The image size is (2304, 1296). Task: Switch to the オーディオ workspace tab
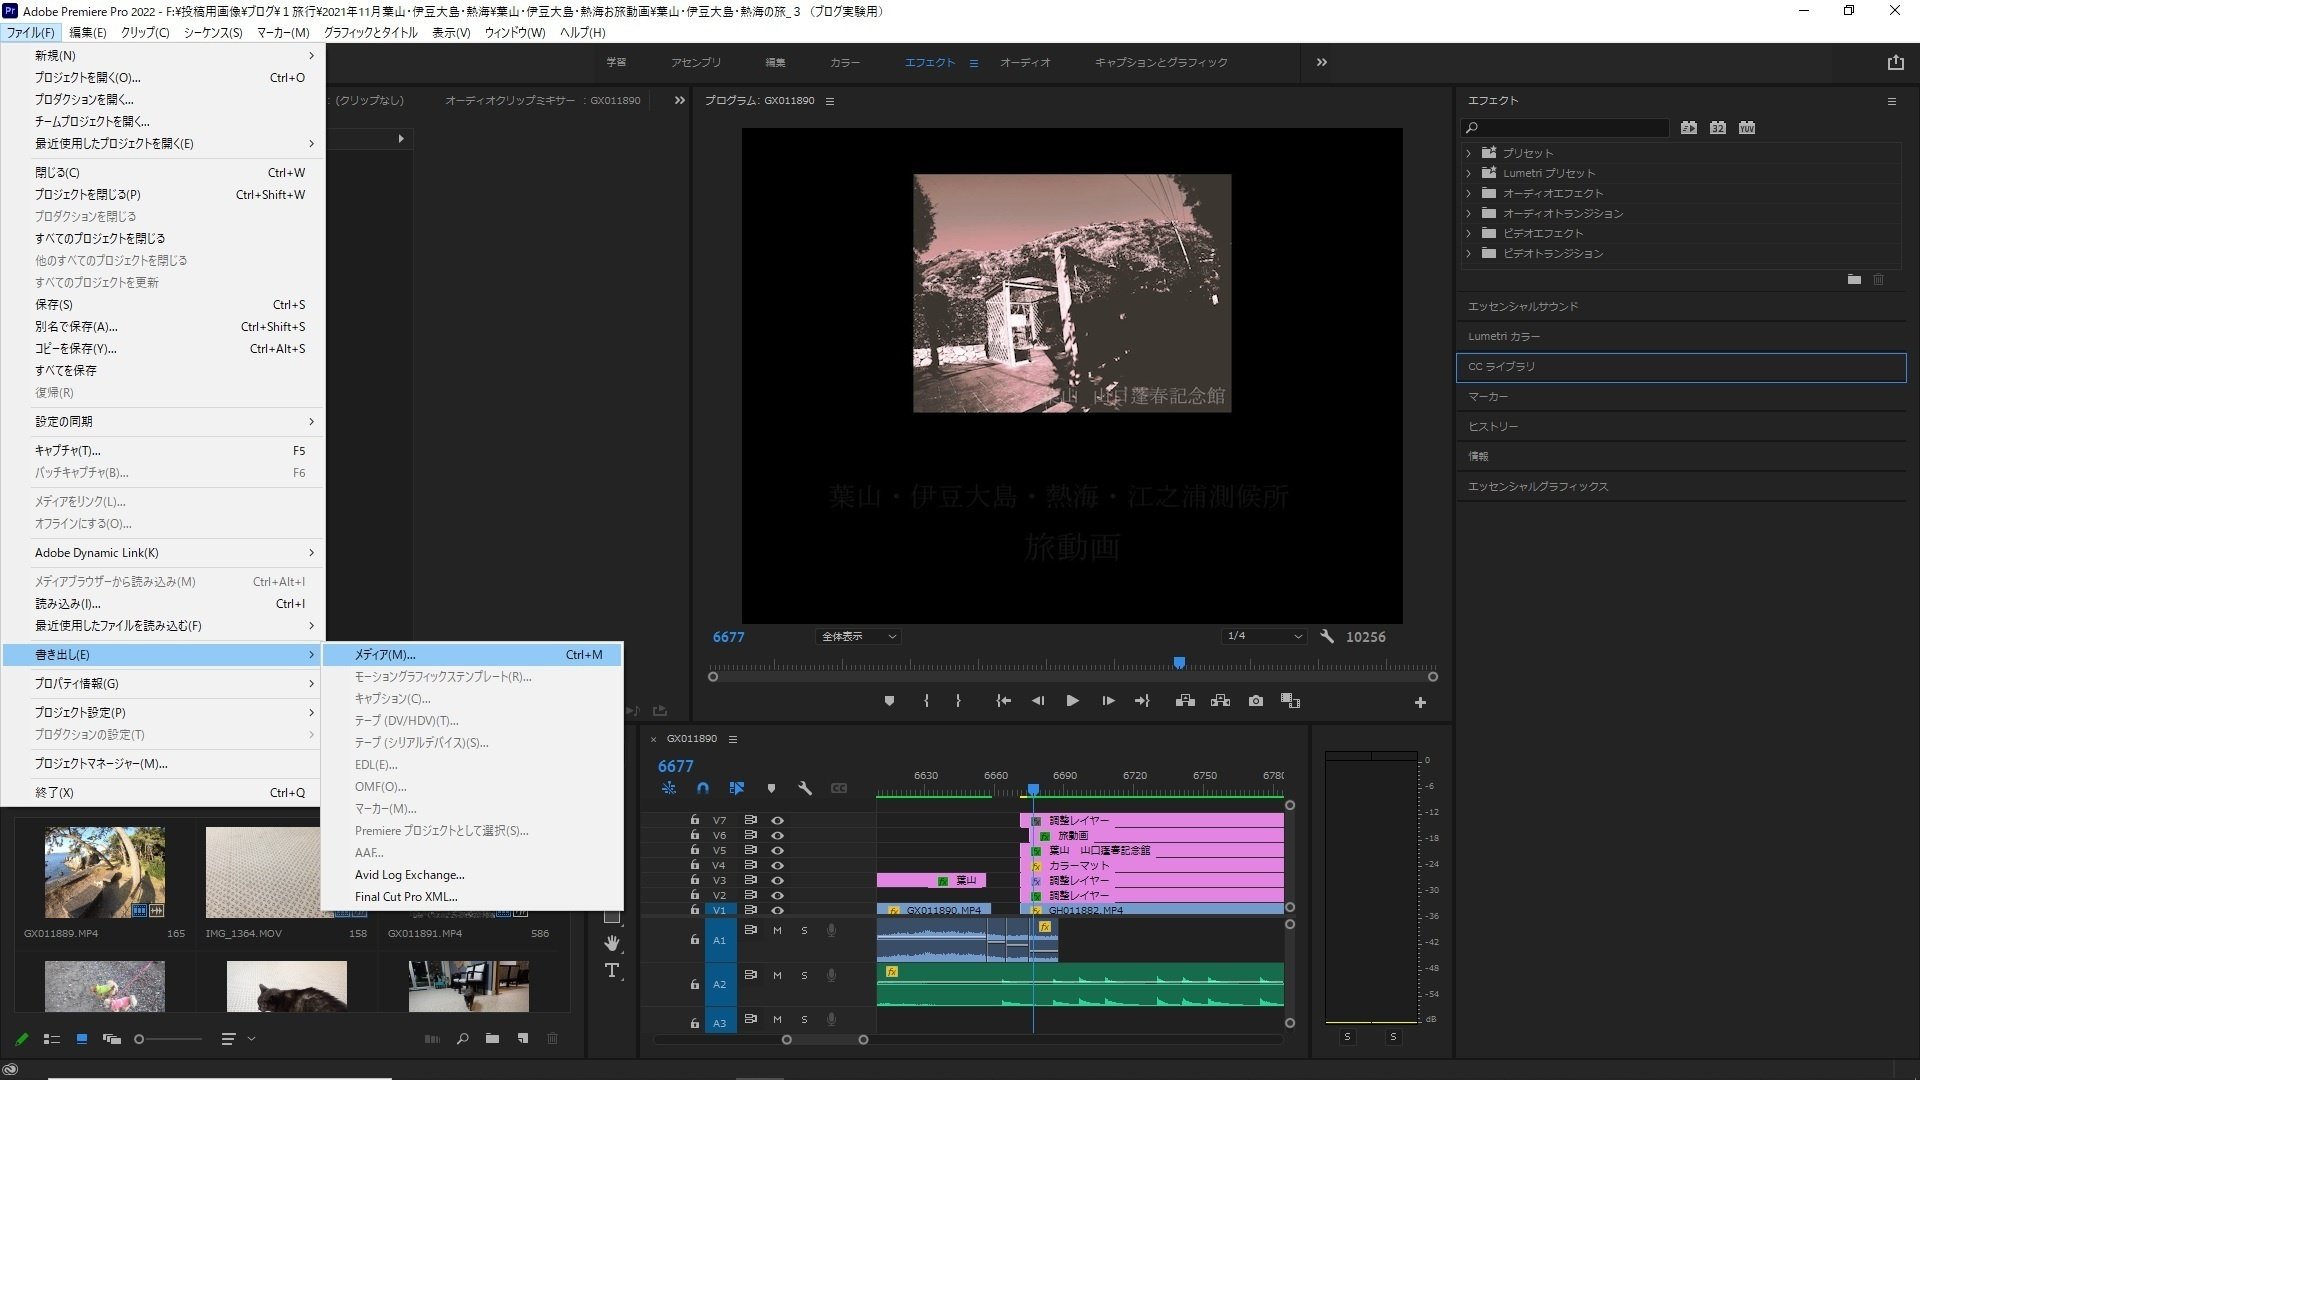point(1024,61)
